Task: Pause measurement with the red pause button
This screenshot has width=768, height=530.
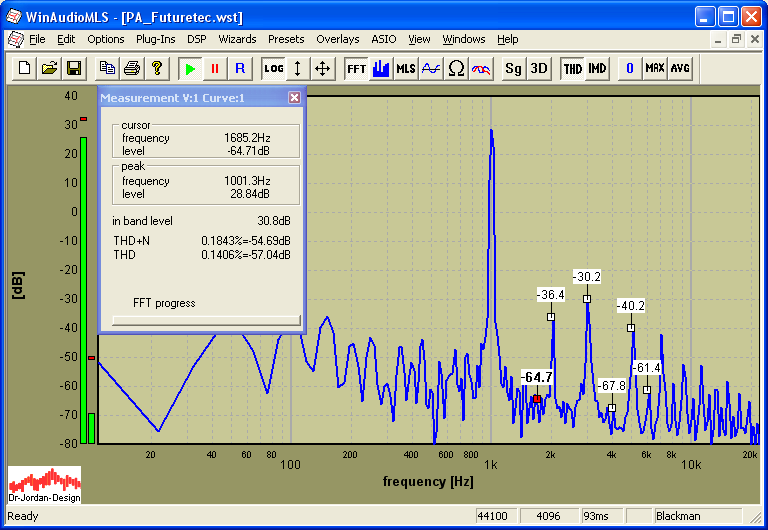Action: [x=214, y=68]
